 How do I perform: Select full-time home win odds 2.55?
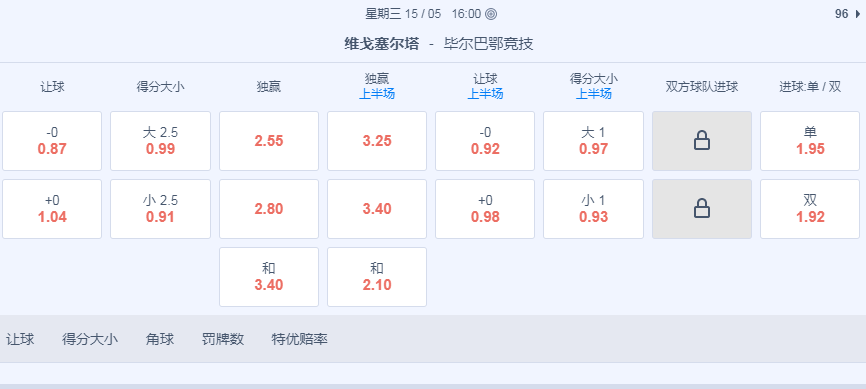coord(269,141)
